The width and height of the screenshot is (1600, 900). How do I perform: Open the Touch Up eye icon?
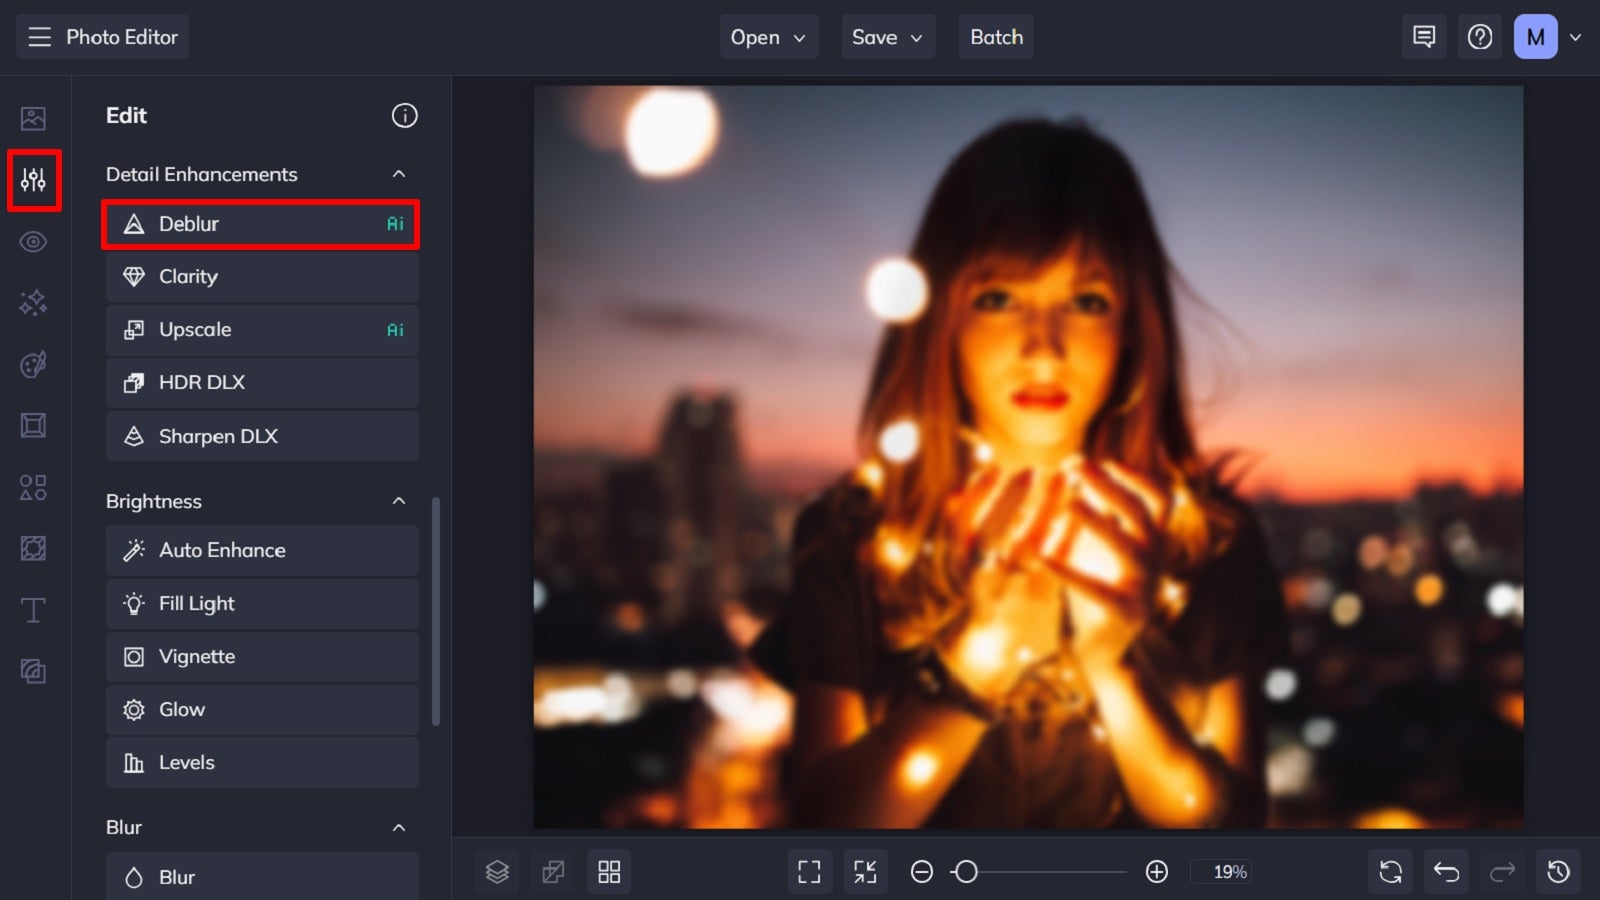[x=33, y=241]
